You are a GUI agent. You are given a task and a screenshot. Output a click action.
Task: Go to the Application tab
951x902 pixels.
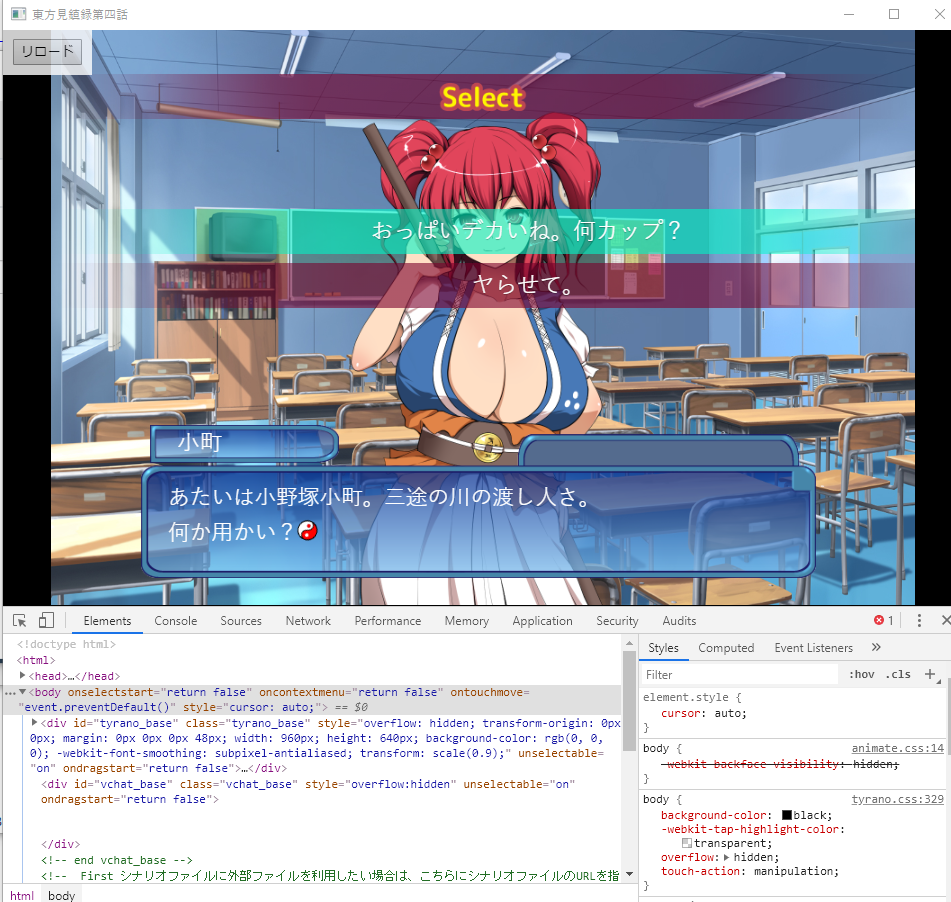pyautogui.click(x=542, y=621)
